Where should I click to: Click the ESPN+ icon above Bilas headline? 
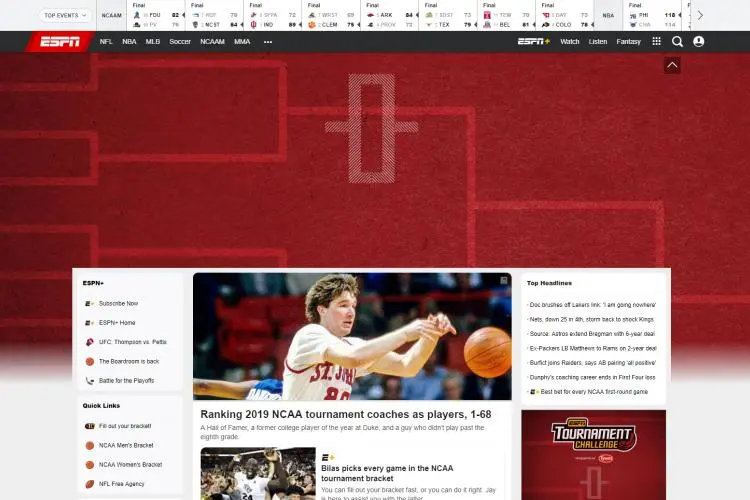click(x=328, y=457)
